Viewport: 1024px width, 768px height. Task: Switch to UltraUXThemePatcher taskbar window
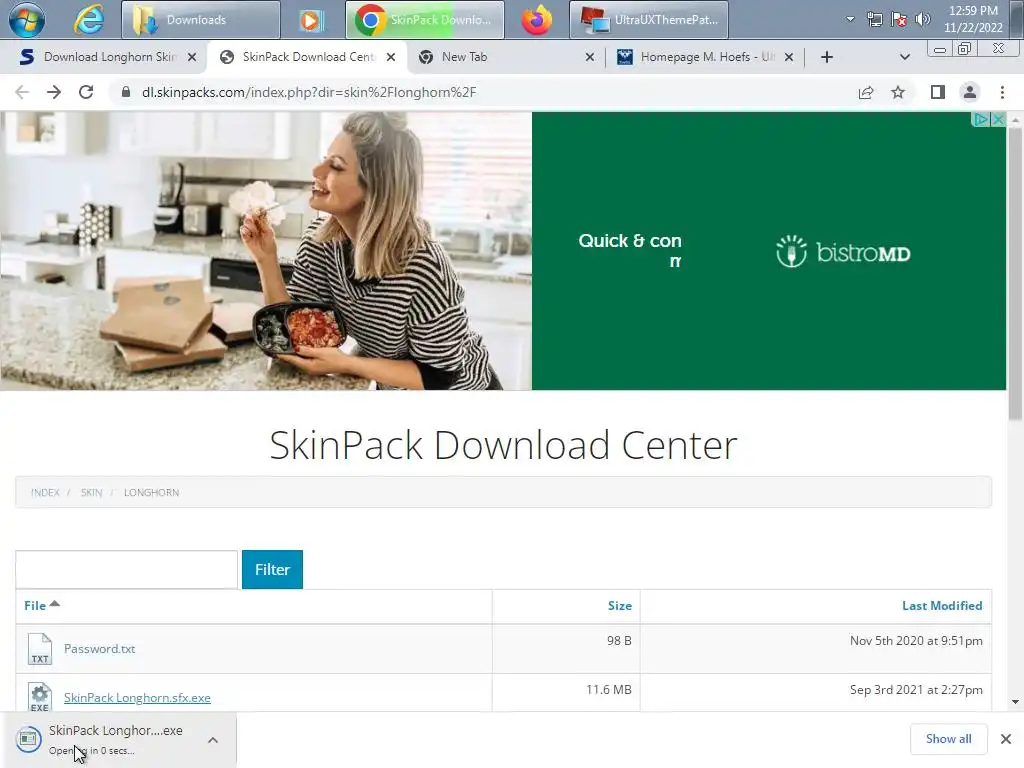648,20
